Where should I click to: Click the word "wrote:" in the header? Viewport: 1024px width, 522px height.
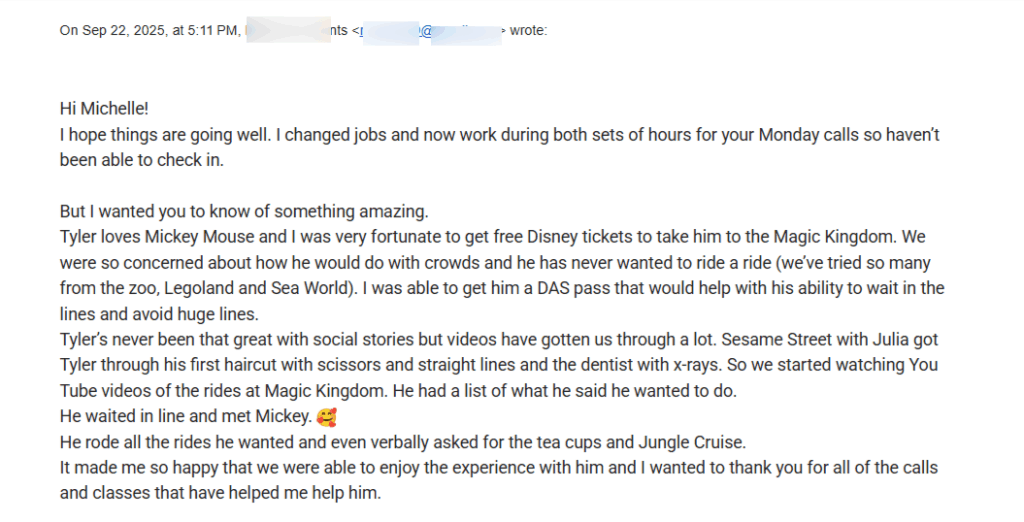click(x=528, y=31)
